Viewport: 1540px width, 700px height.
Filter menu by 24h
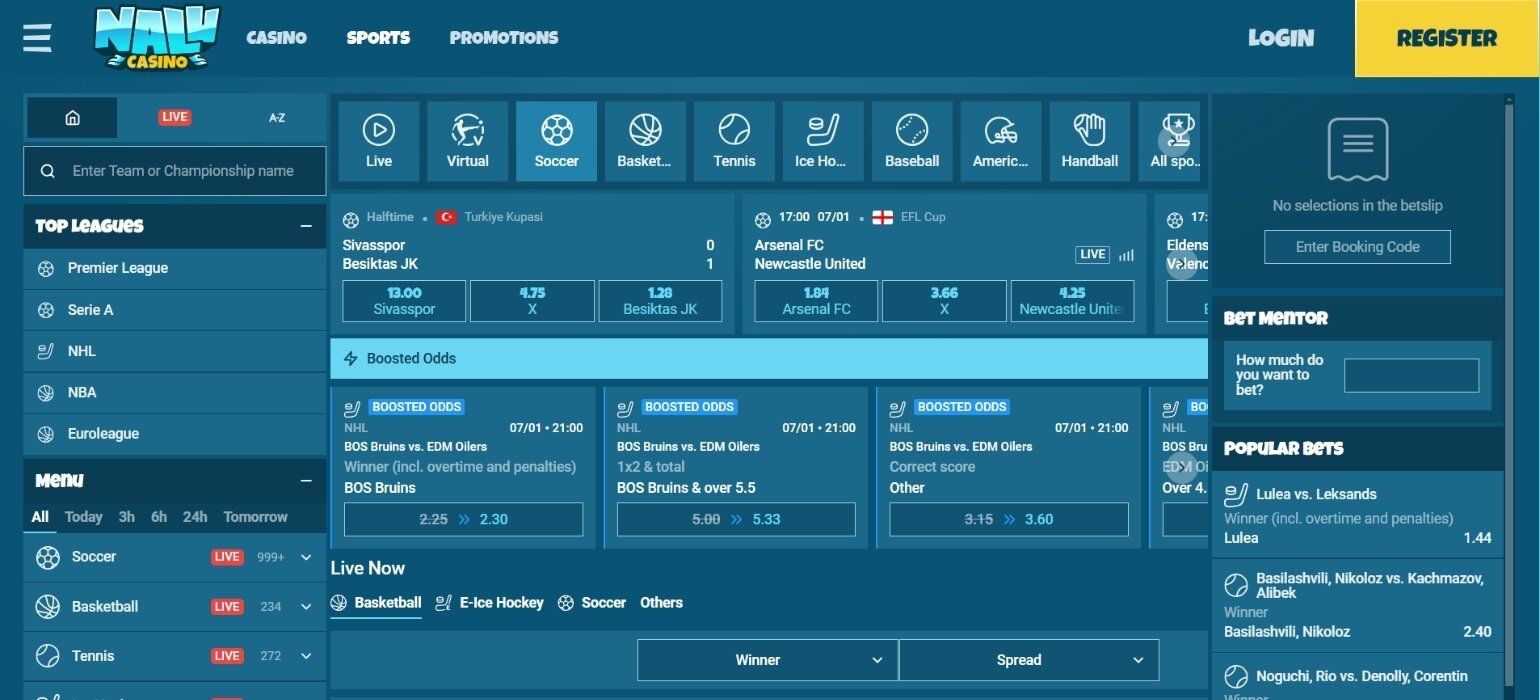point(195,517)
